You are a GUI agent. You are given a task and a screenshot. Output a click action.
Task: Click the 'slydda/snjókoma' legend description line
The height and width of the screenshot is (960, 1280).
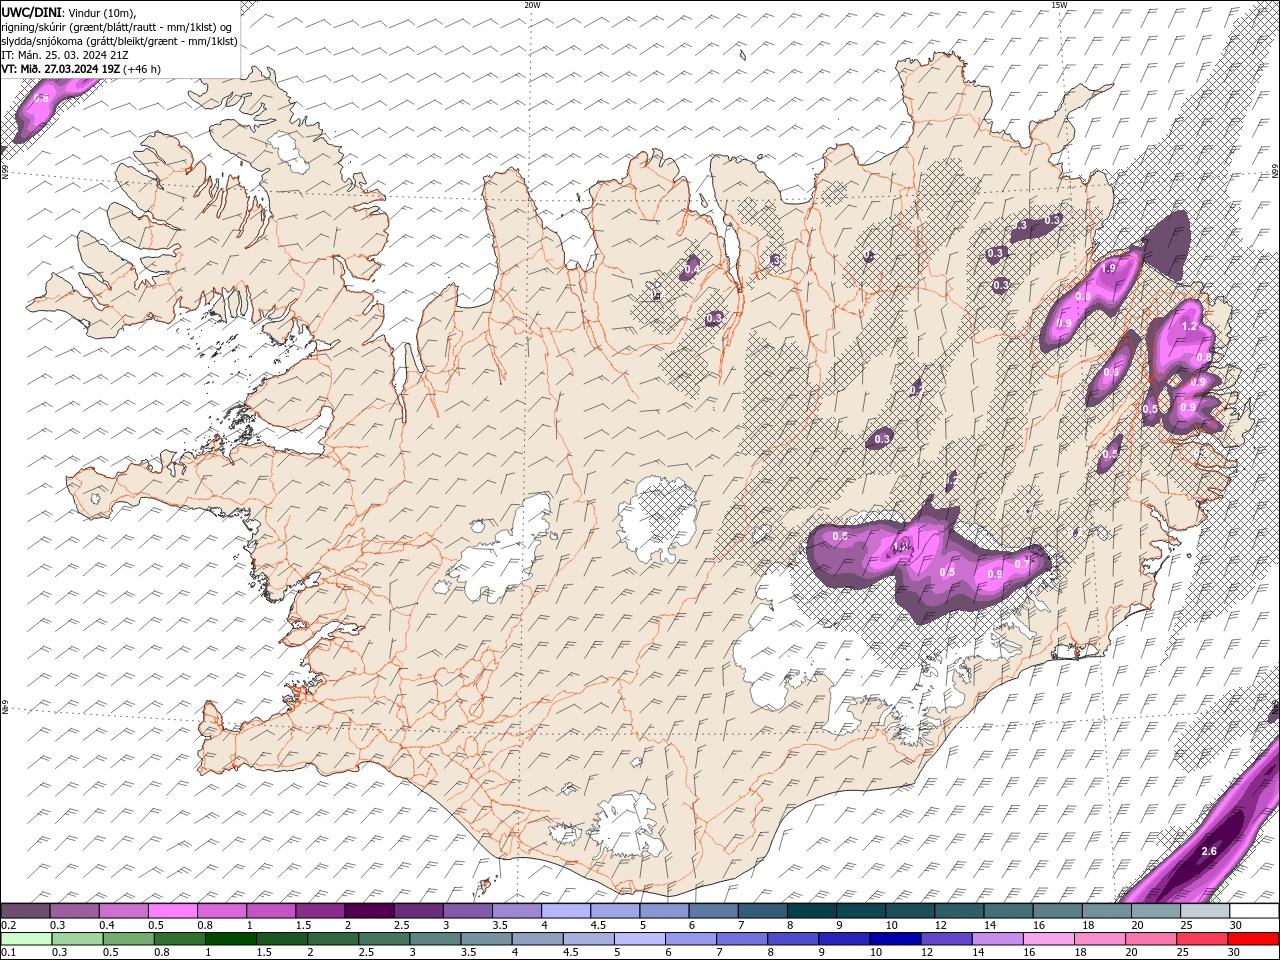pos(120,41)
